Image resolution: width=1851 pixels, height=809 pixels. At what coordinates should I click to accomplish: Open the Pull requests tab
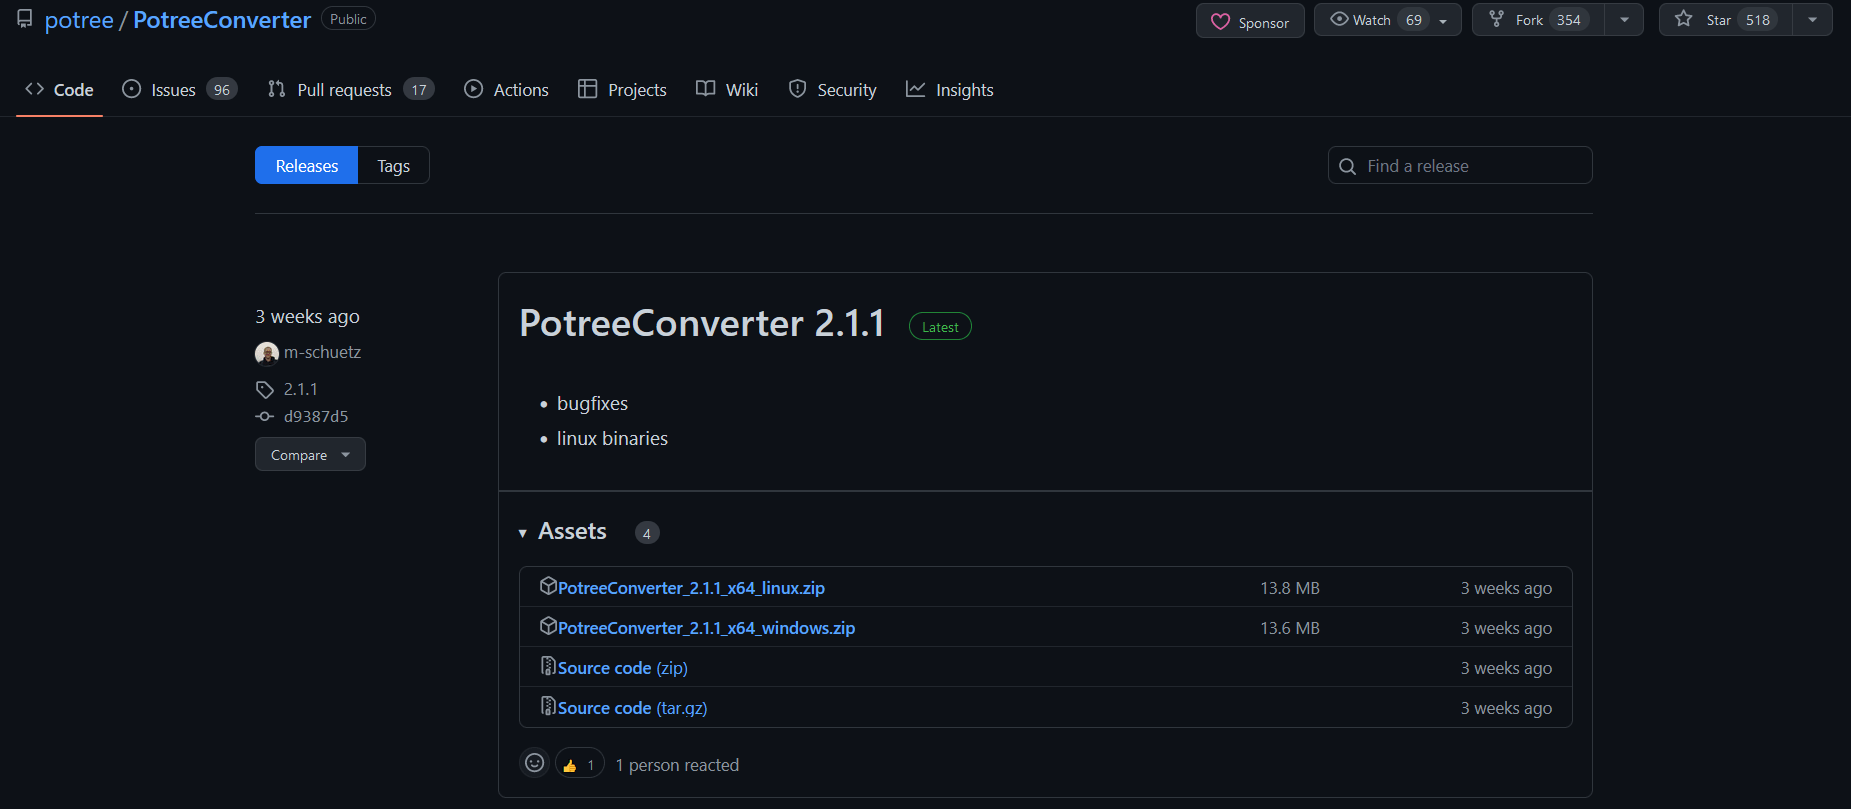point(350,90)
